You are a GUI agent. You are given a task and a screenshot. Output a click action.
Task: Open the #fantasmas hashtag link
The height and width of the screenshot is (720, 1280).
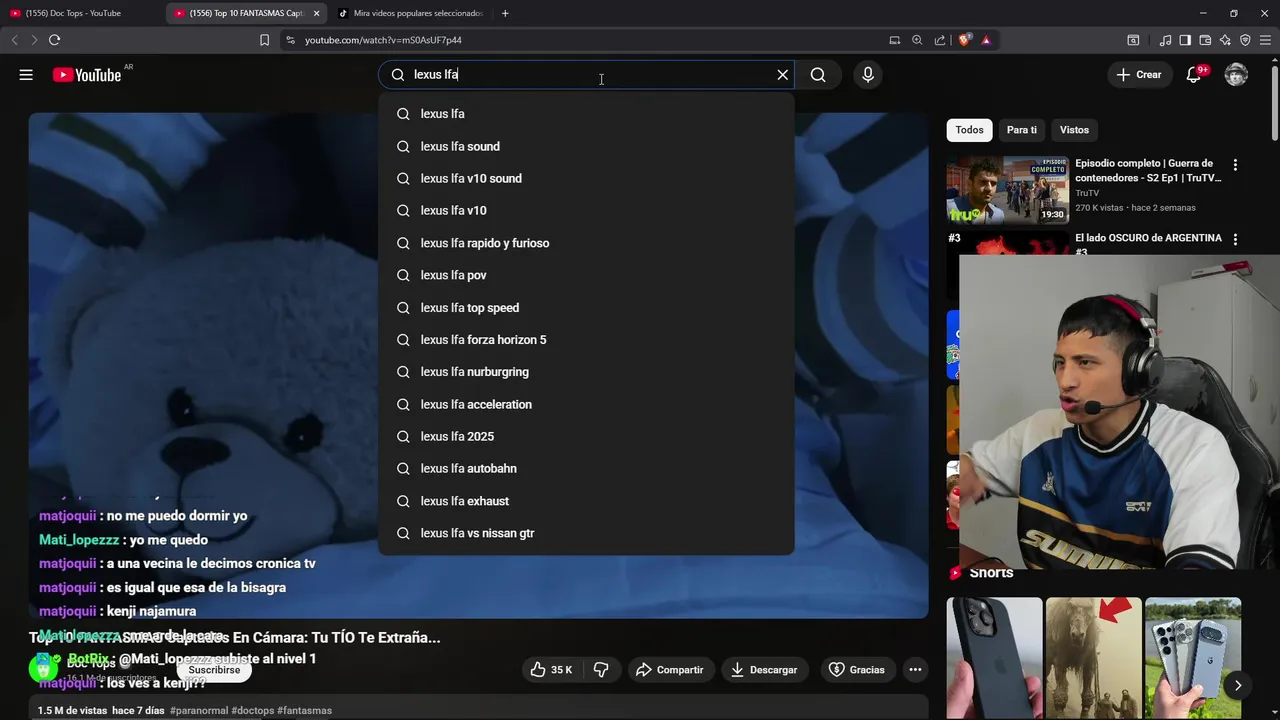click(x=304, y=711)
